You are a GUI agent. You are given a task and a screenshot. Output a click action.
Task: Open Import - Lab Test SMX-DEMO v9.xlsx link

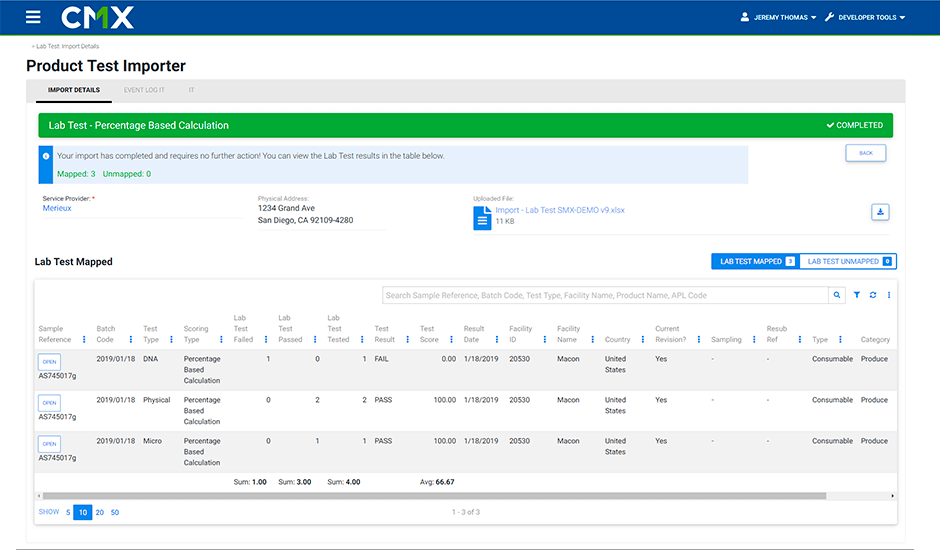click(560, 210)
